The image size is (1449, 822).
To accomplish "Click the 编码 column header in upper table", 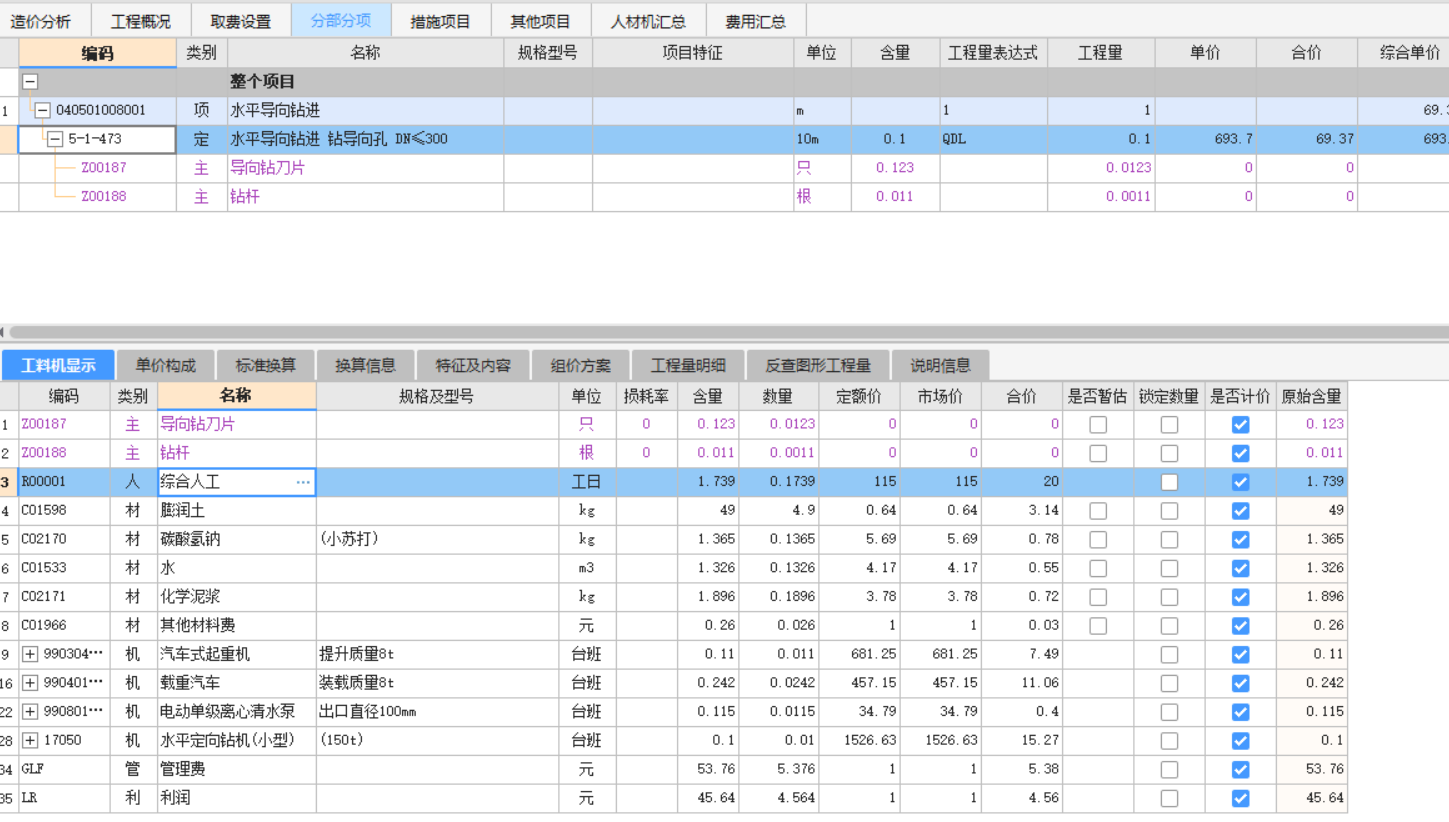I will click(x=97, y=53).
